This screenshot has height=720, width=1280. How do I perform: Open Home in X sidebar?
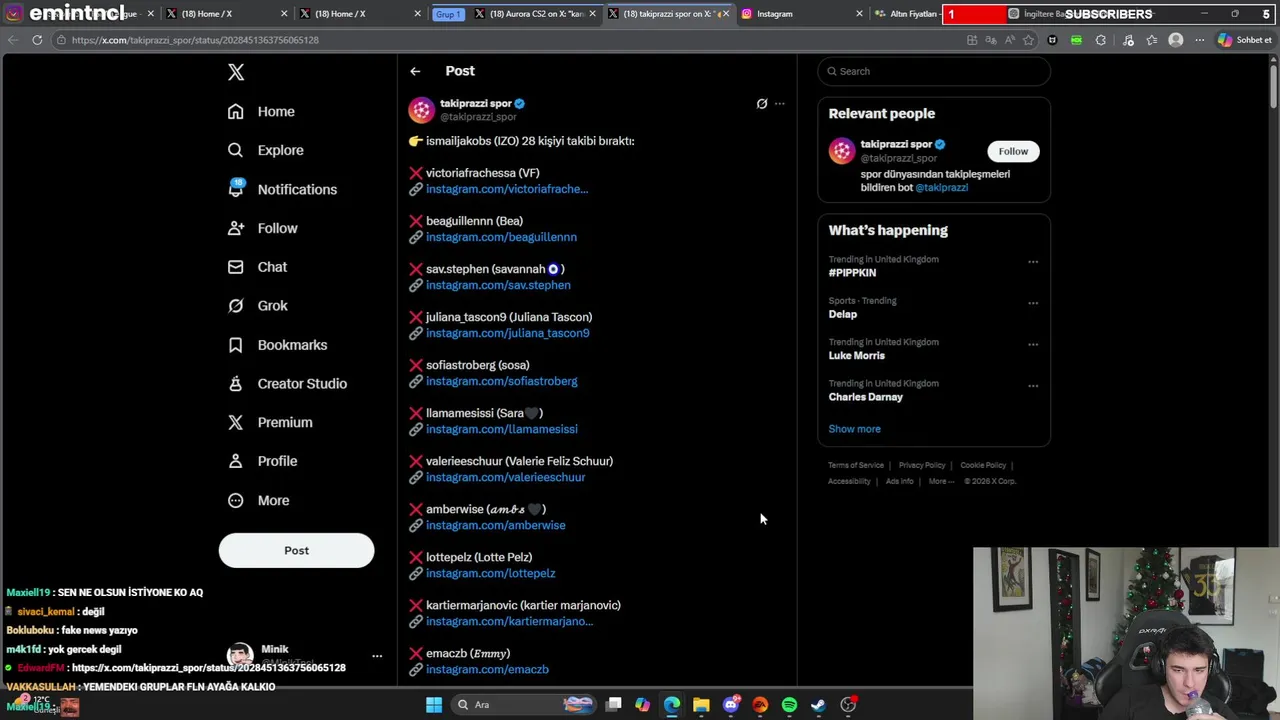pyautogui.click(x=261, y=111)
